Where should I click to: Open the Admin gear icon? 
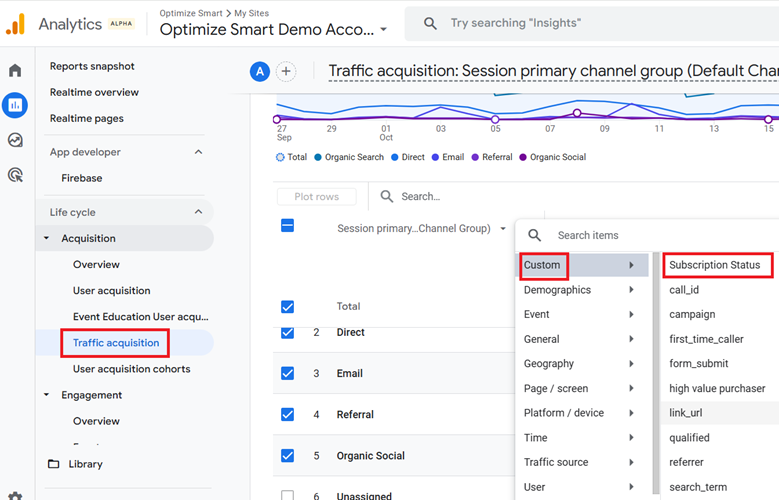[x=15, y=496]
